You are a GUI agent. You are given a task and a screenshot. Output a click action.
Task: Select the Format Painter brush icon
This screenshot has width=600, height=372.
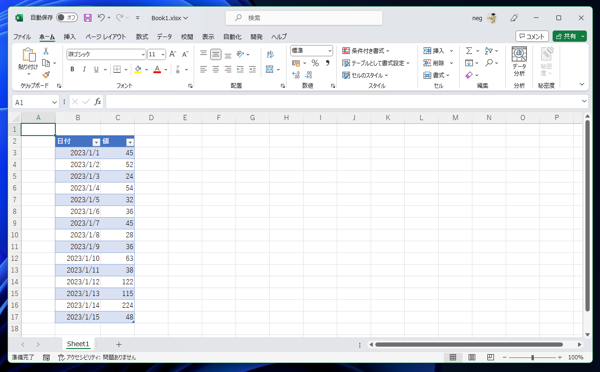tap(46, 75)
